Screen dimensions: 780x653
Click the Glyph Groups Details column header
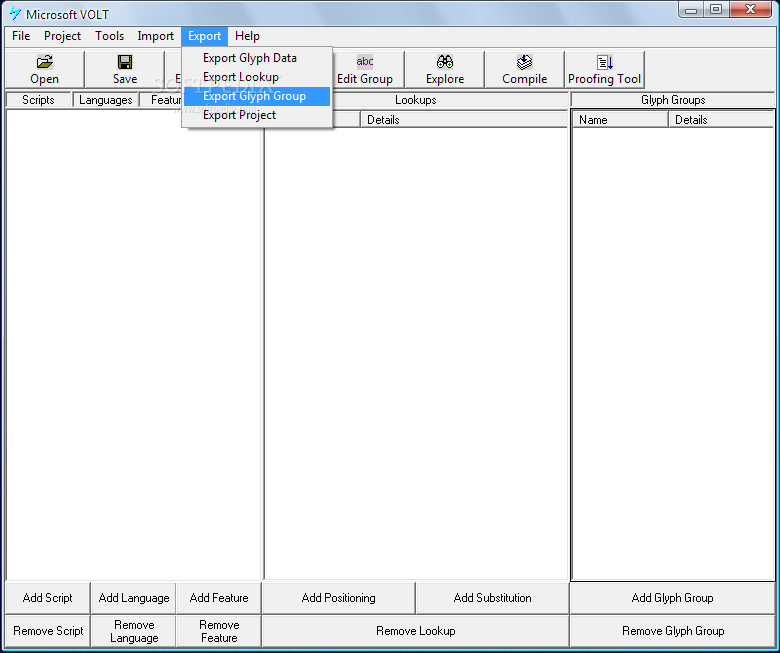tap(721, 120)
